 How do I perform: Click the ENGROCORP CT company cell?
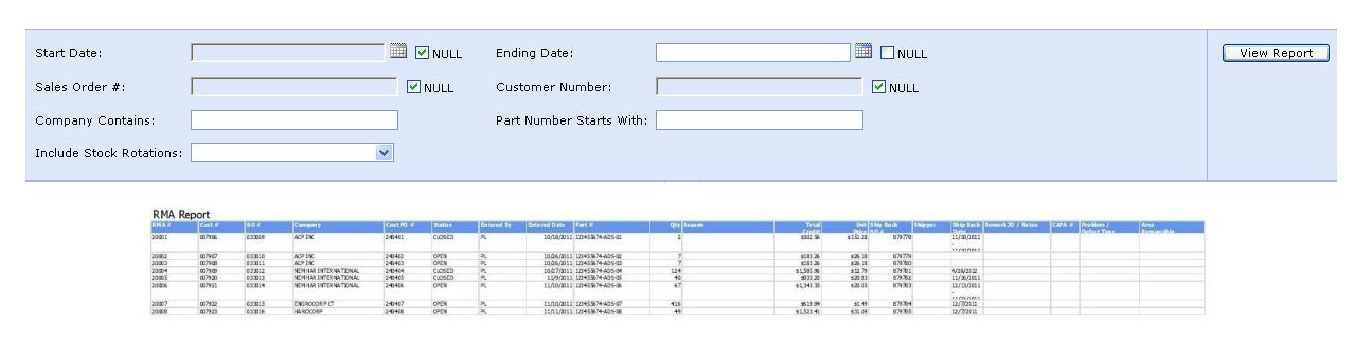click(x=338, y=303)
